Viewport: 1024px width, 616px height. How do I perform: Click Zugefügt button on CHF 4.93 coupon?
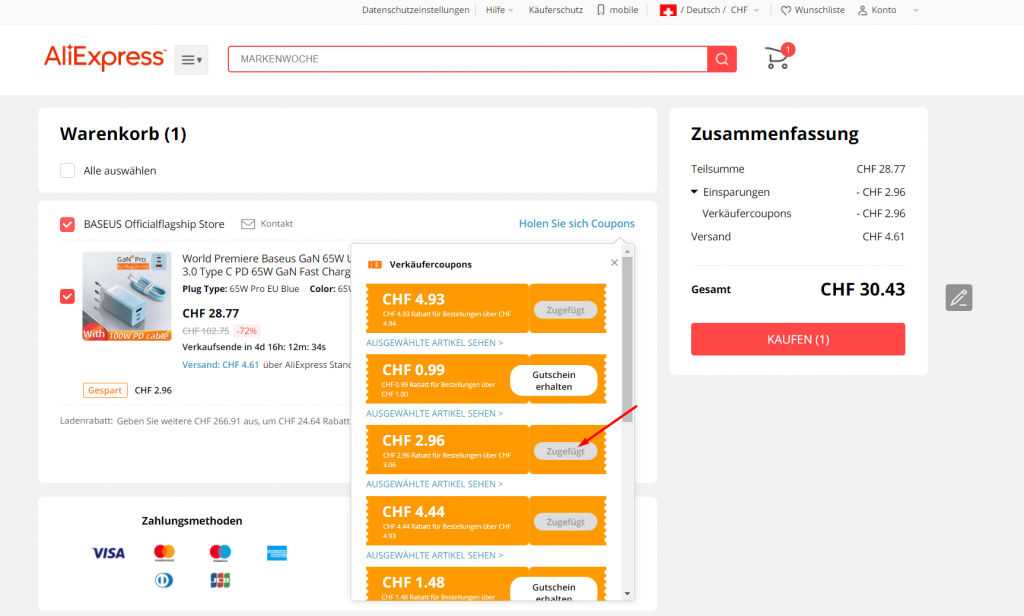566,310
